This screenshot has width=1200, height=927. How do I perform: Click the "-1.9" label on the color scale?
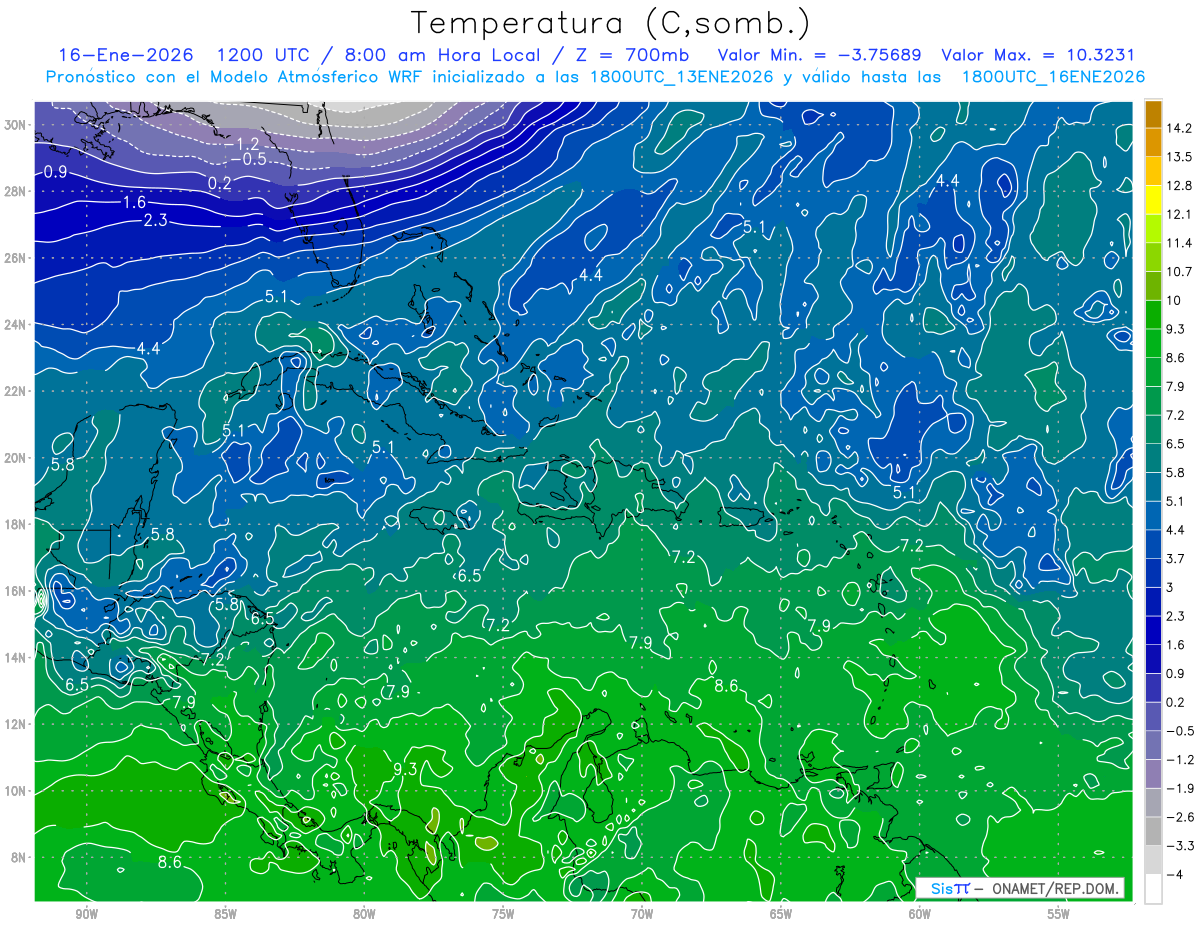pyautogui.click(x=1179, y=788)
